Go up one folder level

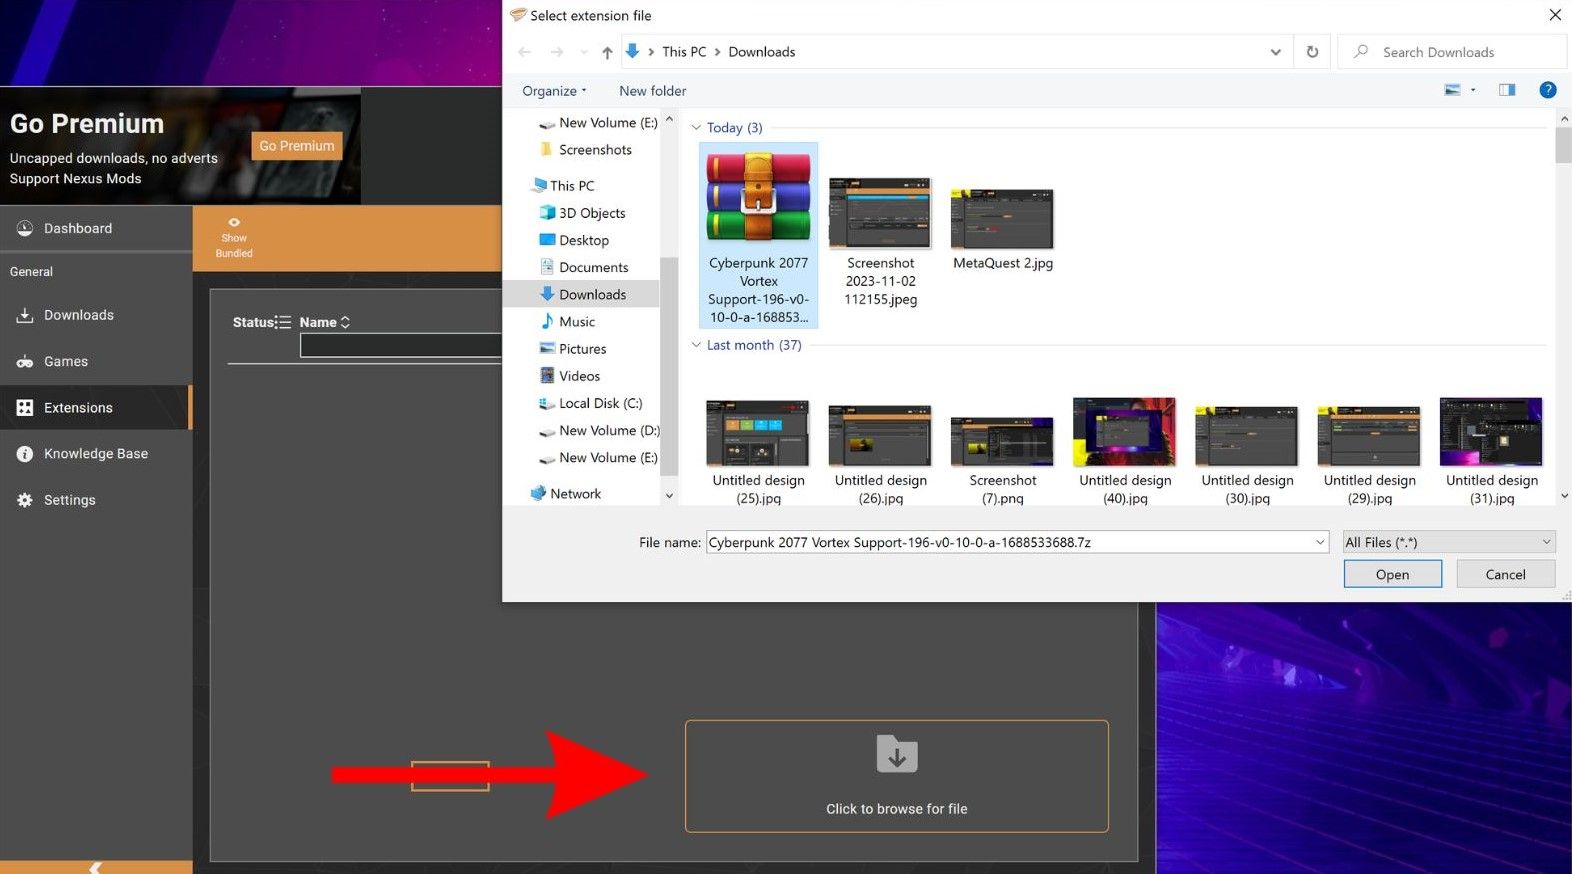pyautogui.click(x=607, y=52)
